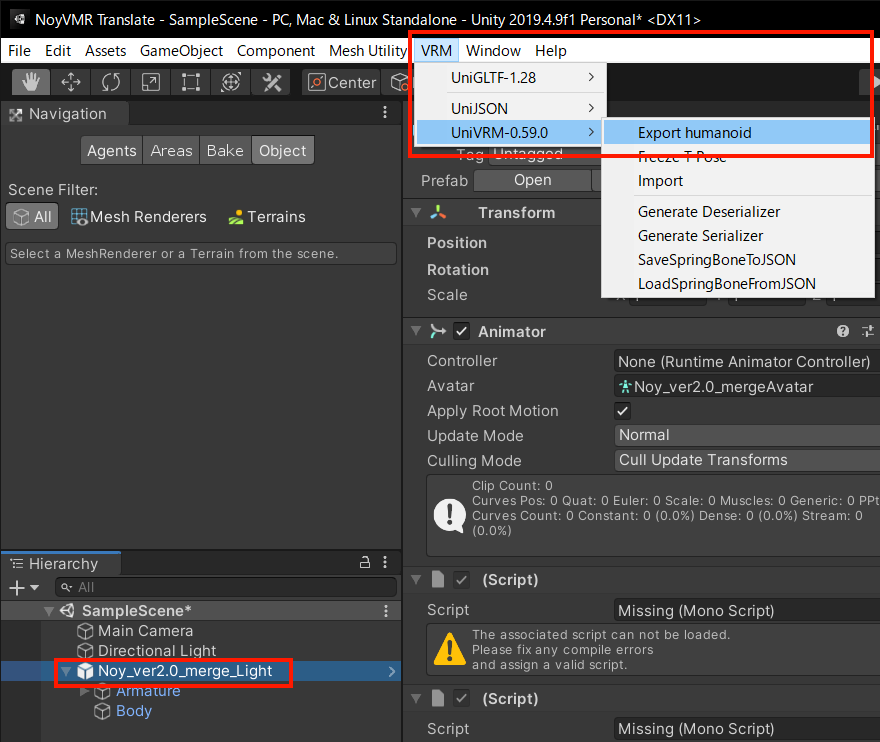The height and width of the screenshot is (742, 880).
Task: Click the Hierarchy search field
Action: (x=226, y=587)
